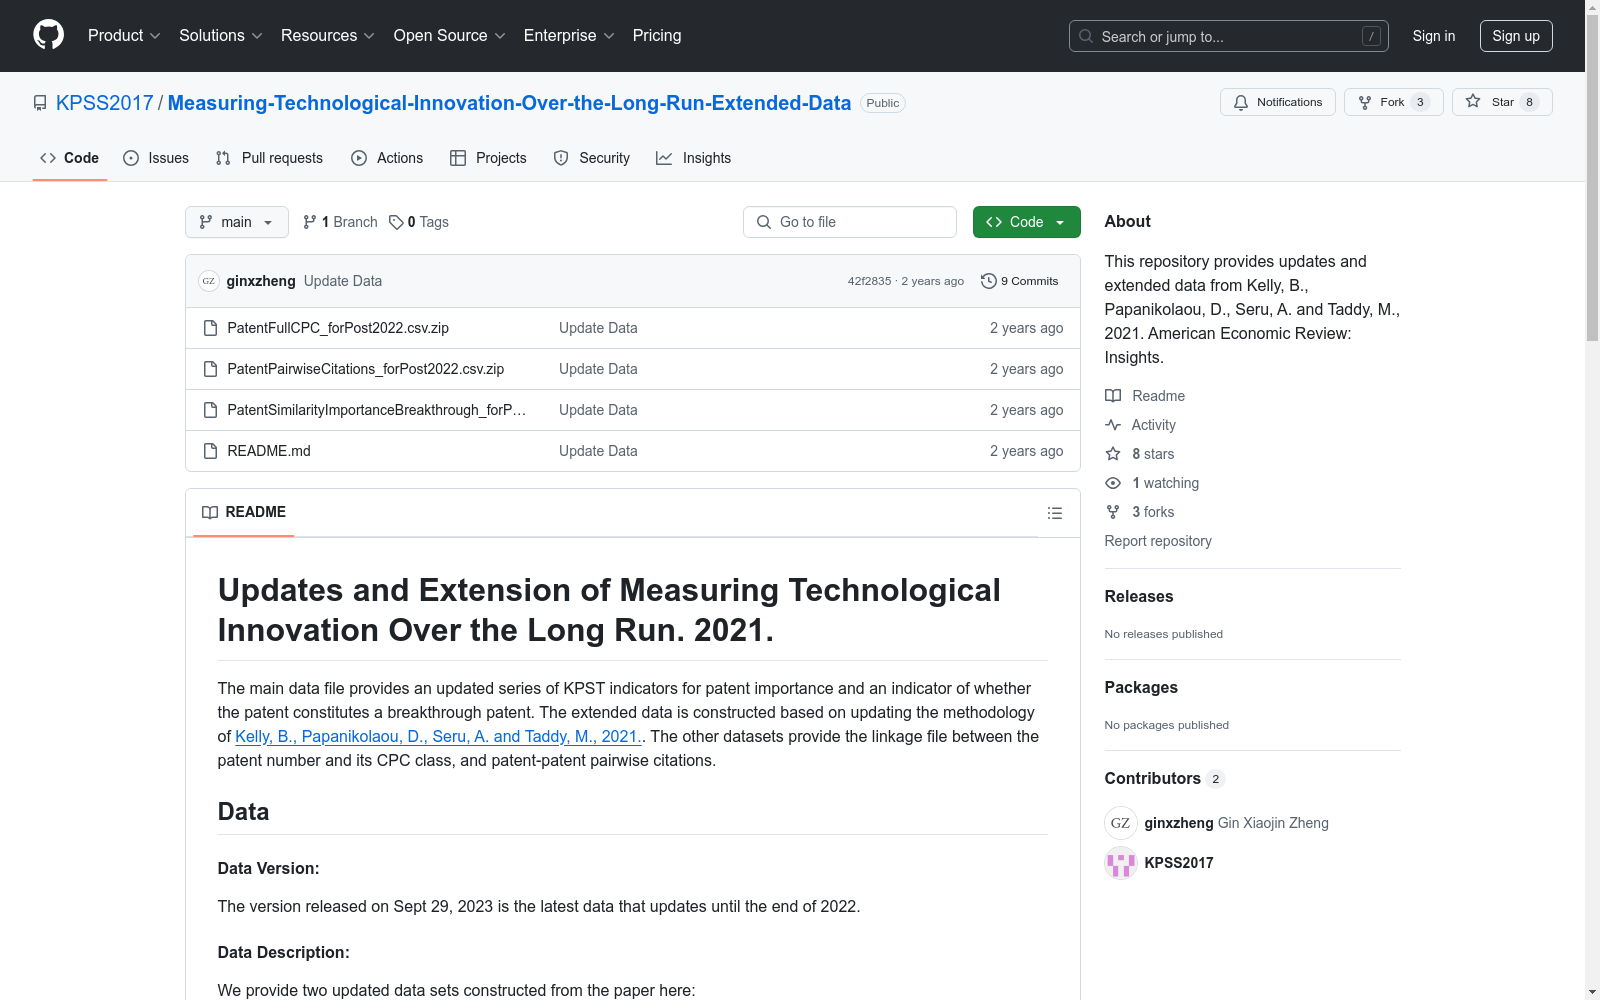Viewport: 1600px width, 1000px height.
Task: Click the Sign in link
Action: pos(1434,36)
